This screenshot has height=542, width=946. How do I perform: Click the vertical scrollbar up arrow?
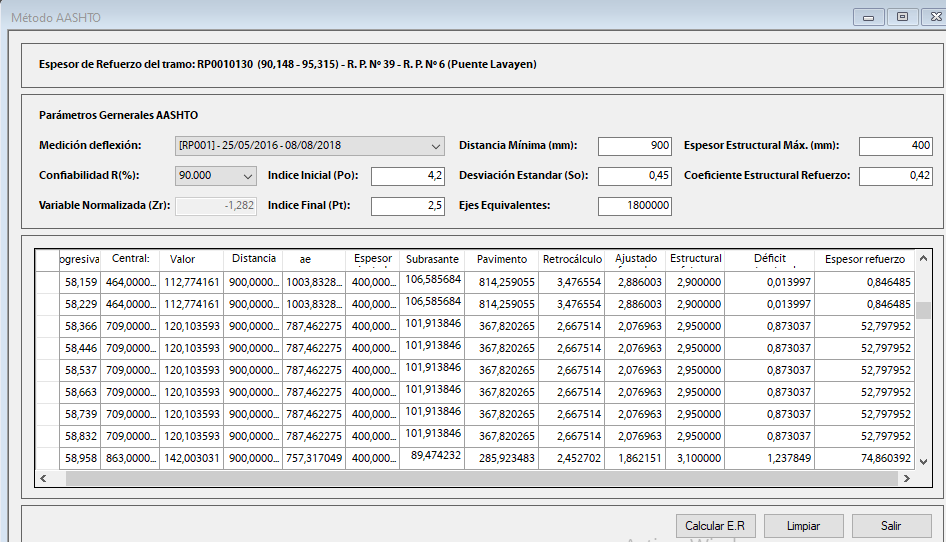(x=924, y=256)
